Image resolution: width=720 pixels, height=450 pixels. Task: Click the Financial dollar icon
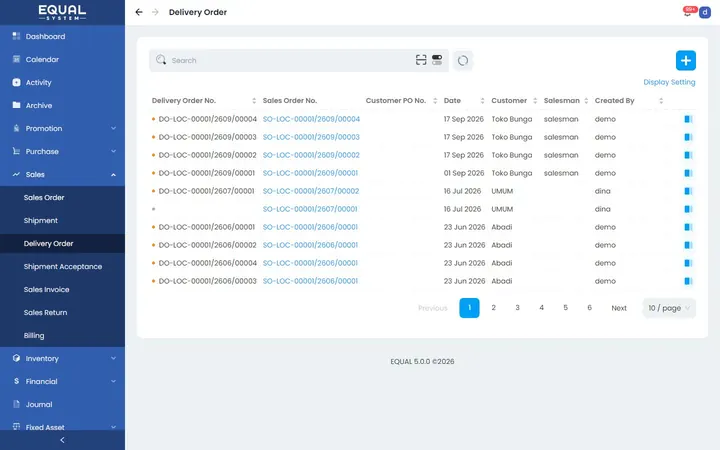coord(17,381)
